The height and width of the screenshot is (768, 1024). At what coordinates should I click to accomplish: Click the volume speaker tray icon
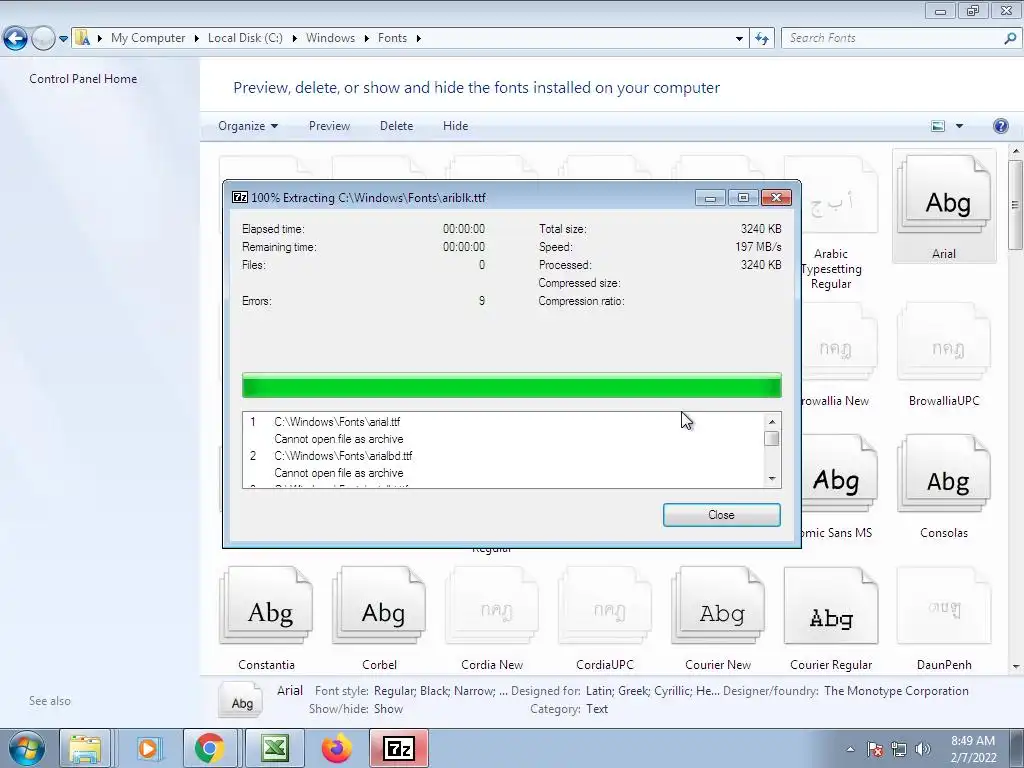coord(923,749)
